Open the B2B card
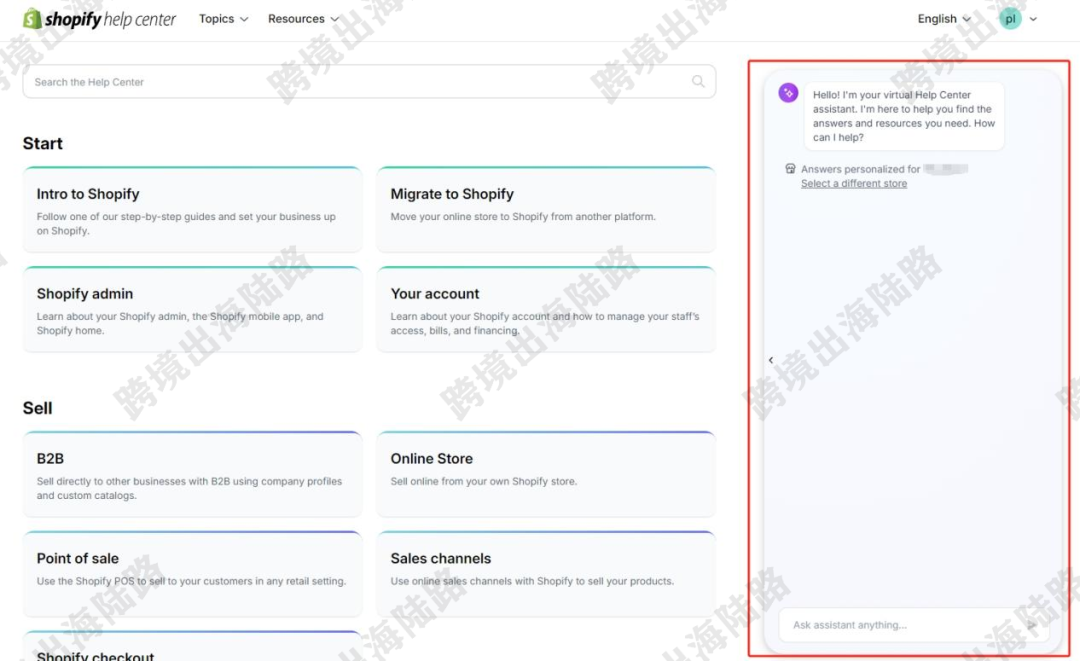The width and height of the screenshot is (1080, 661). pyautogui.click(x=192, y=475)
